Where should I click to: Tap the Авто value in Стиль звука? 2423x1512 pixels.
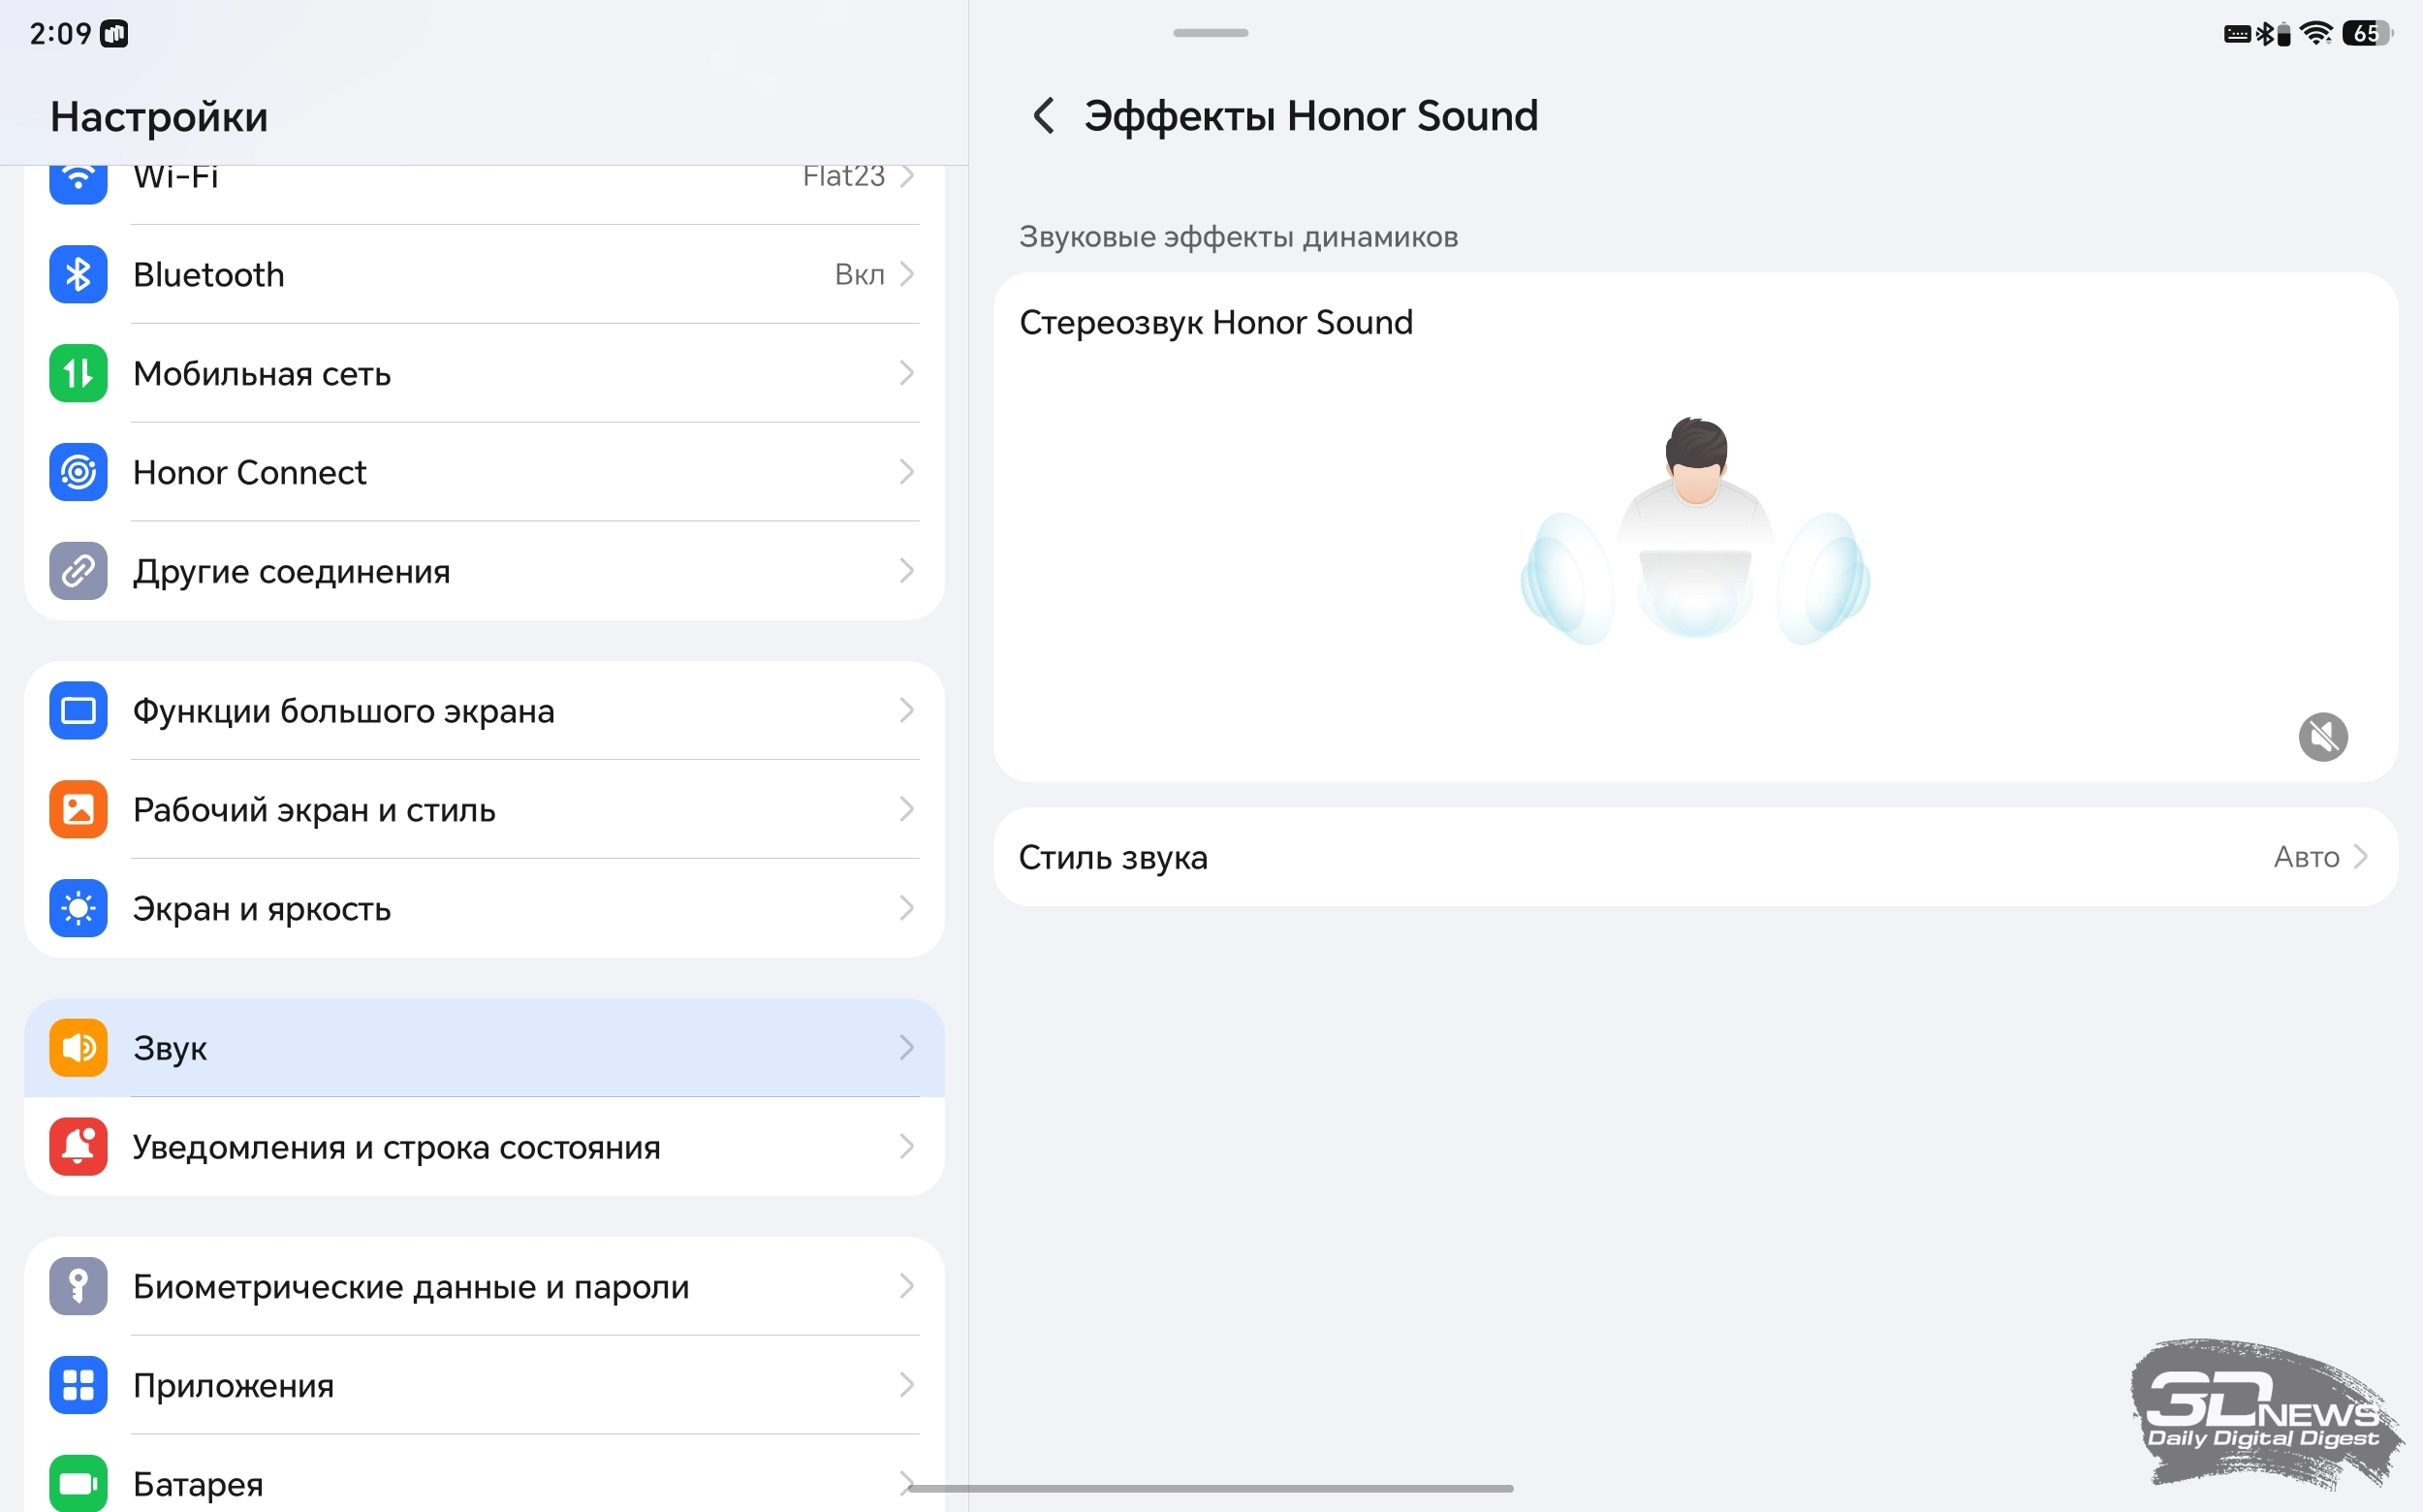click(2306, 857)
